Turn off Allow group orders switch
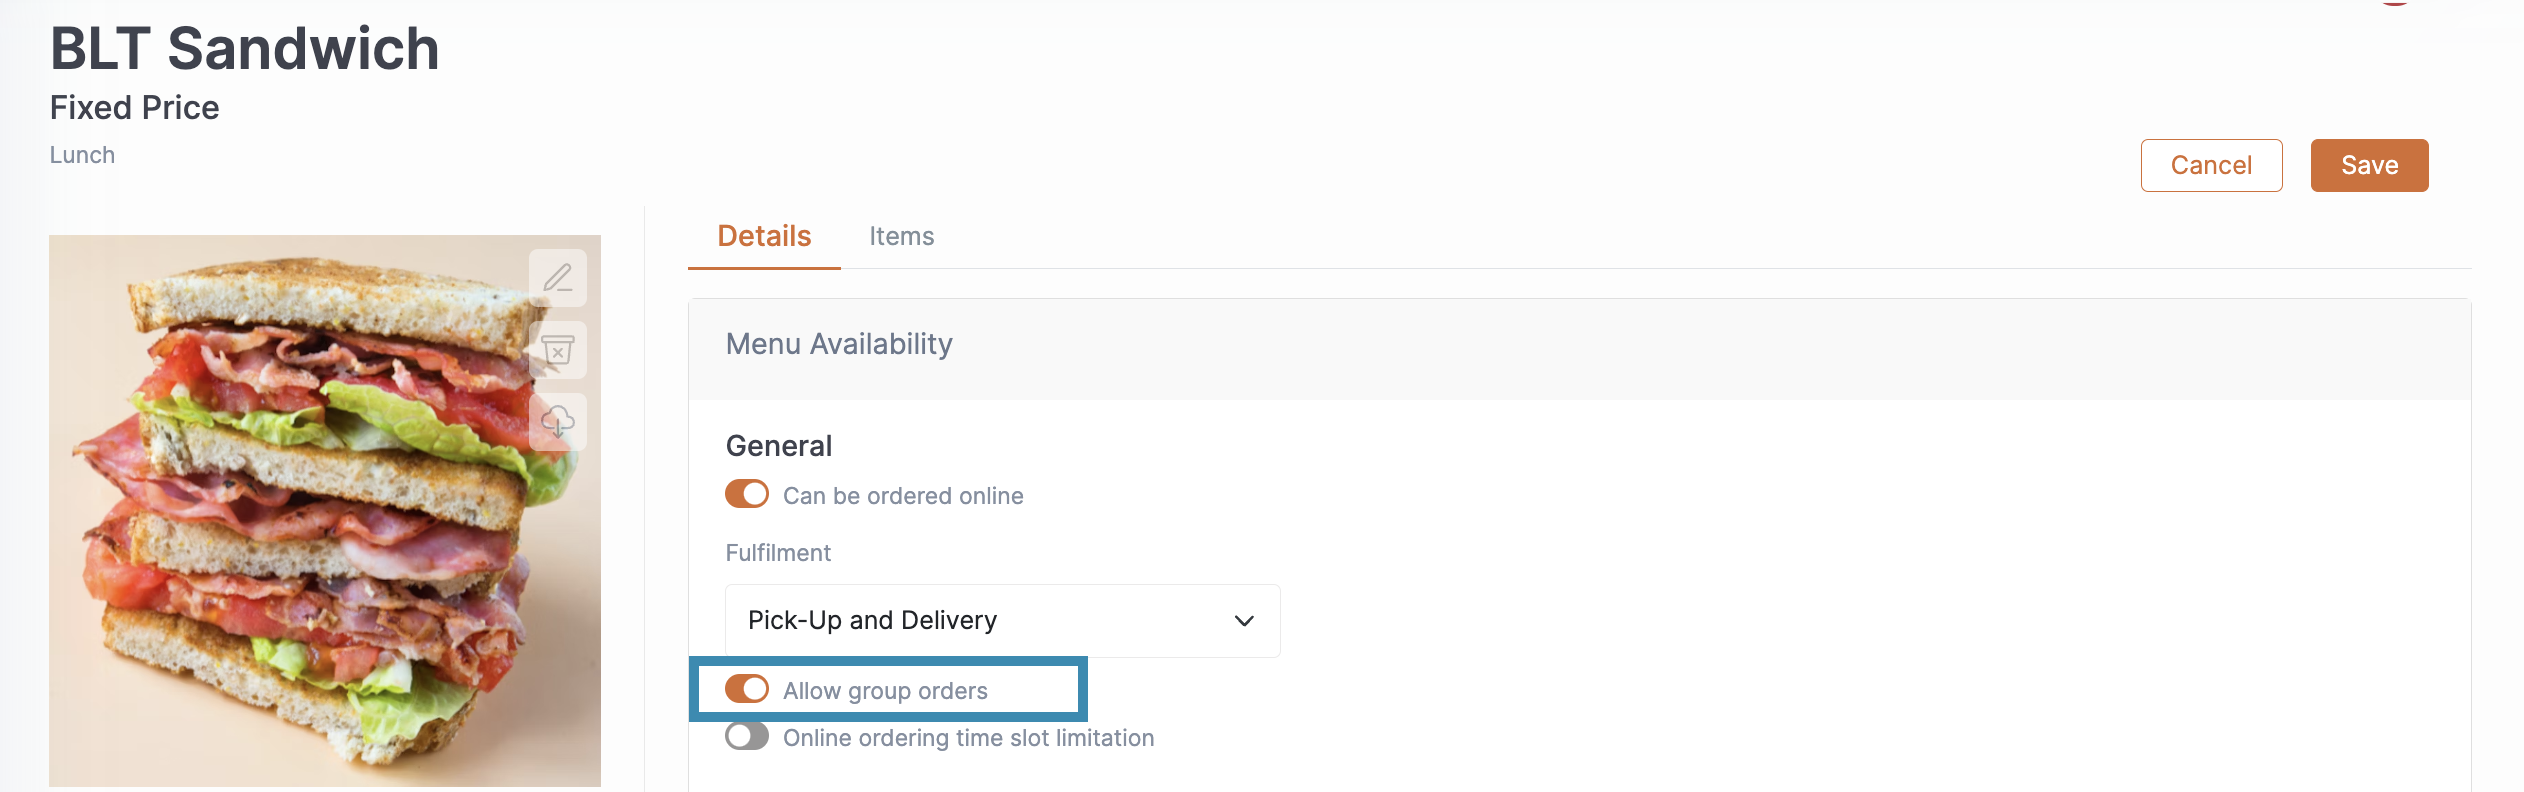2524x792 pixels. click(747, 689)
